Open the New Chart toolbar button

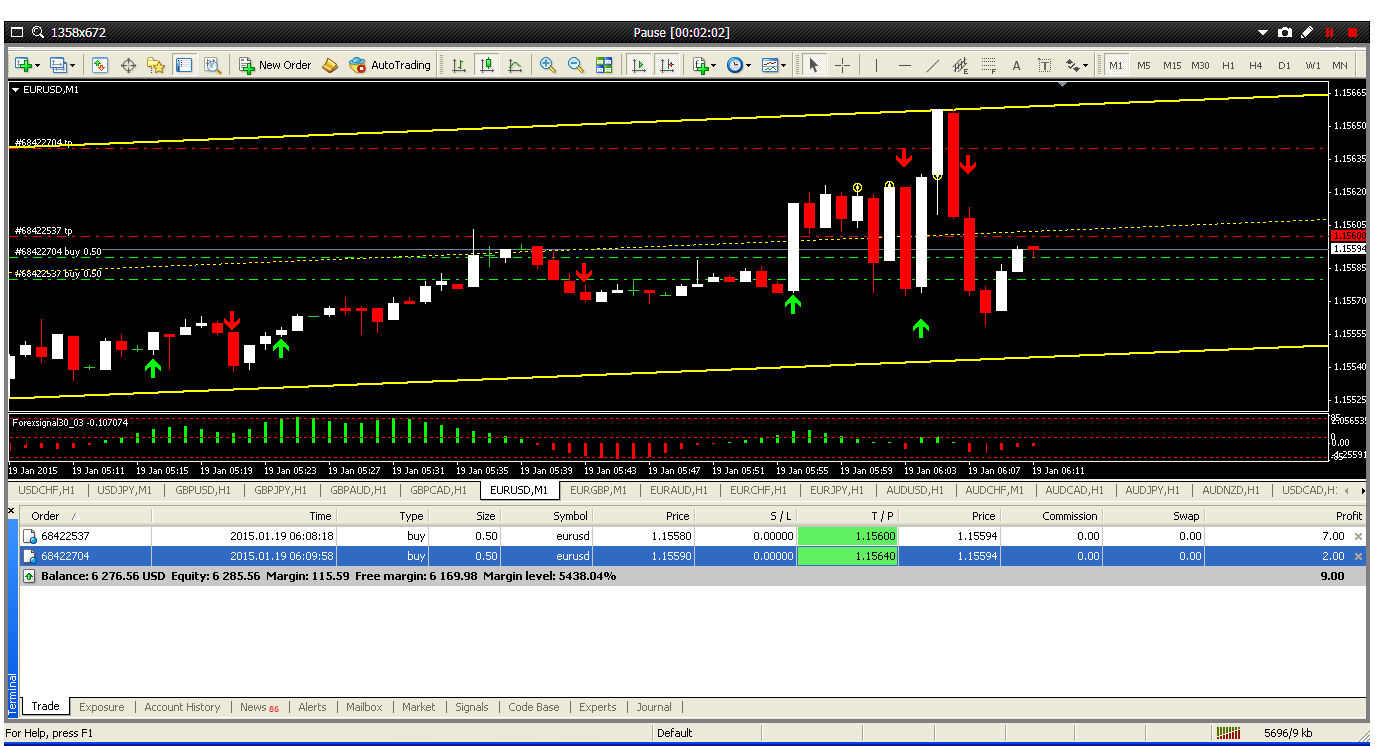(27, 65)
